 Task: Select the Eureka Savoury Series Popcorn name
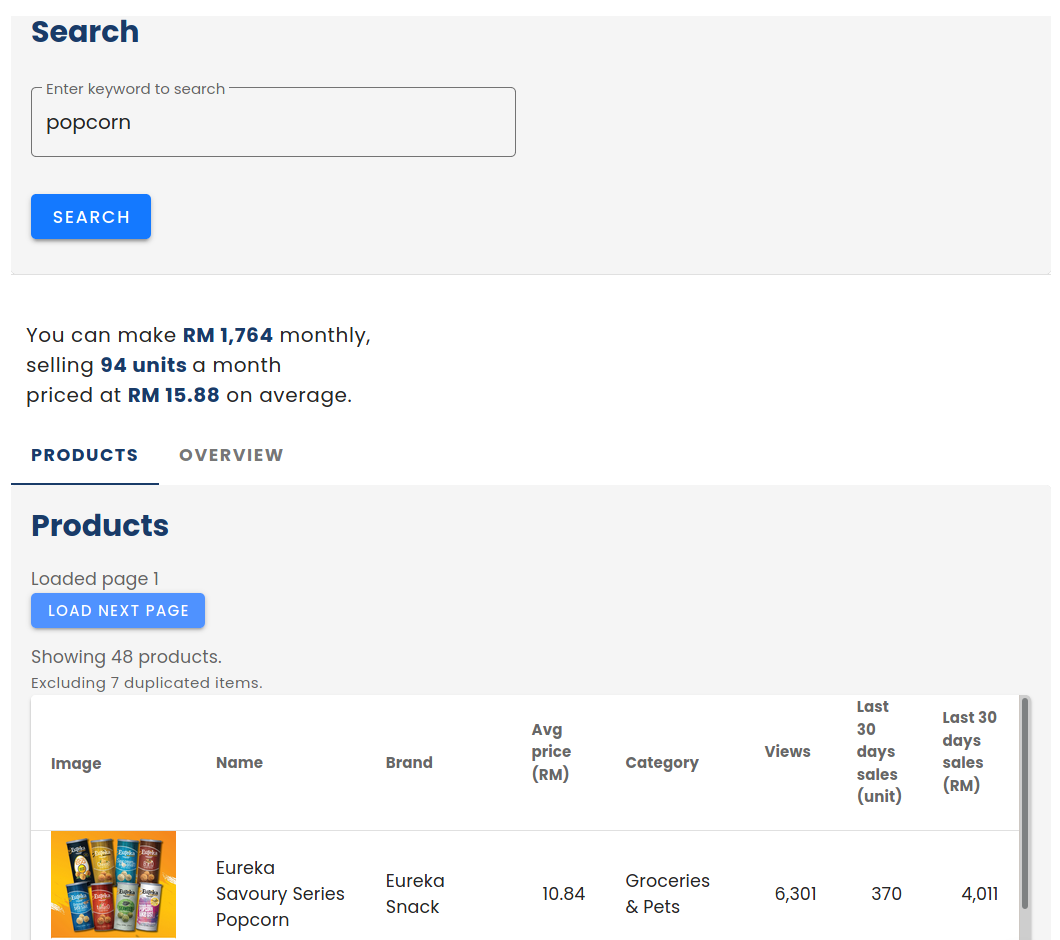(x=280, y=894)
